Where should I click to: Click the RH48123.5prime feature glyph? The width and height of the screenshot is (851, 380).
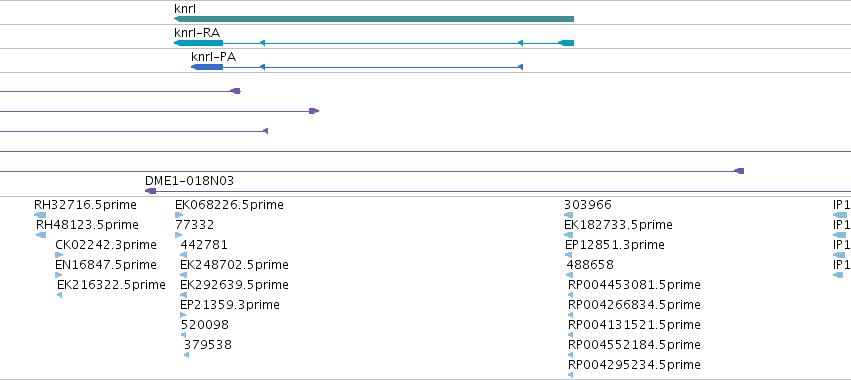pos(41,235)
